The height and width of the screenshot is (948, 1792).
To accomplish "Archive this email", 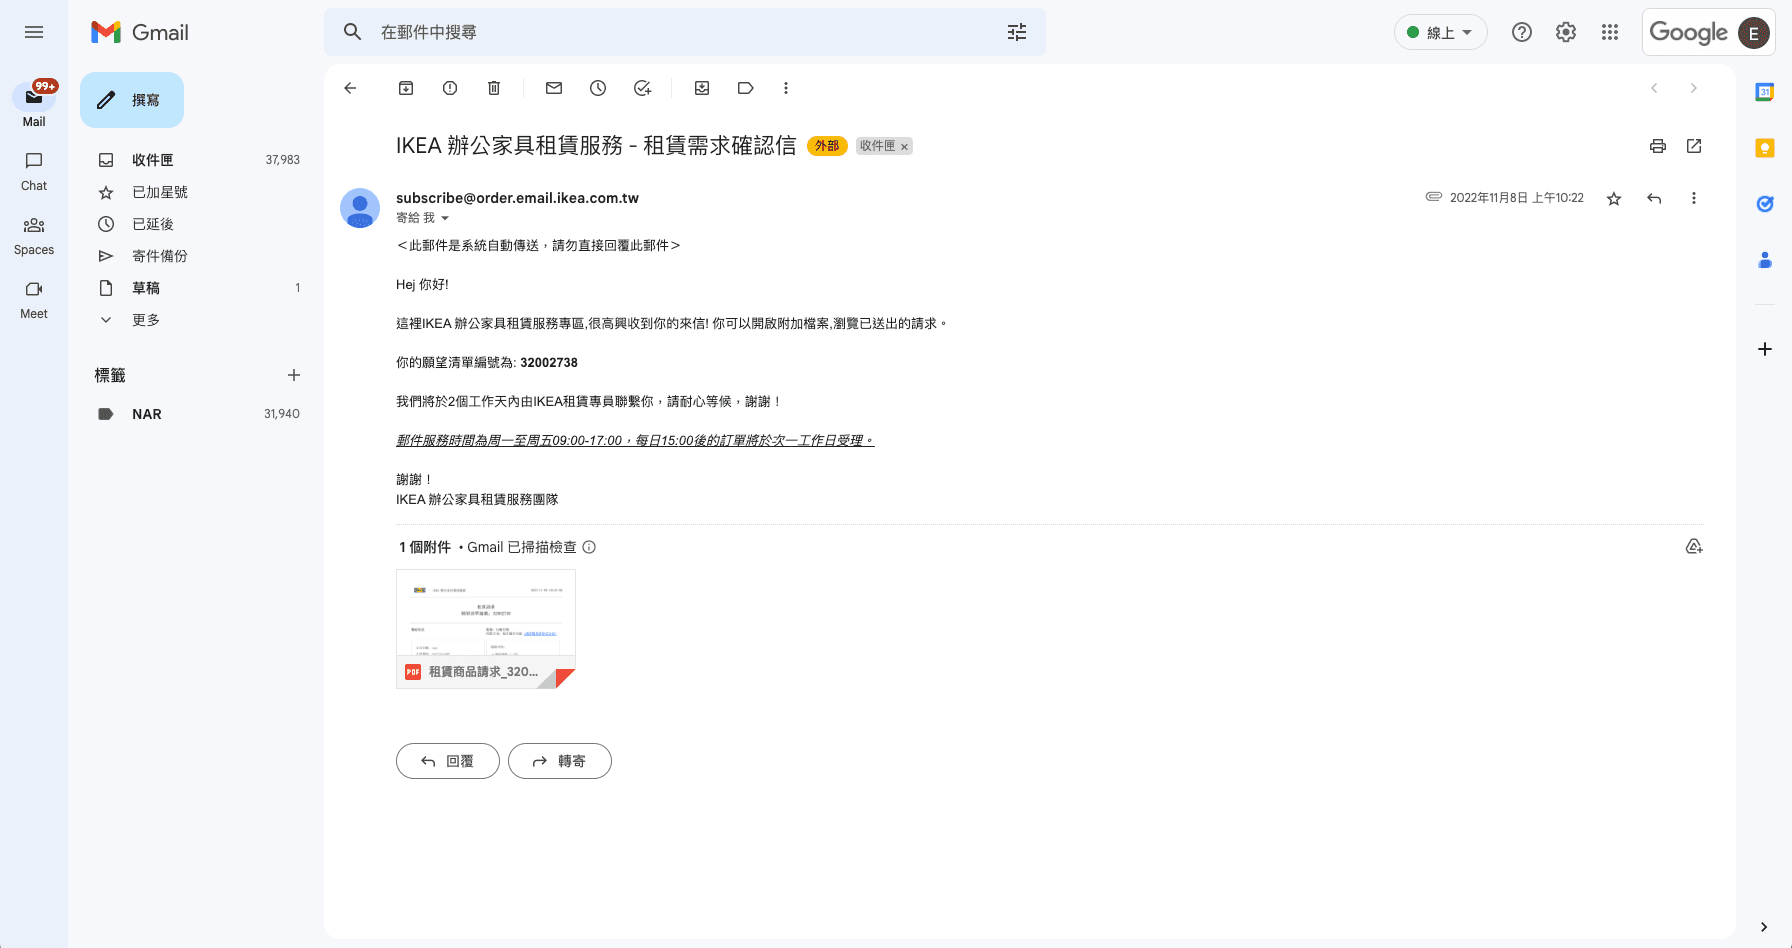I will [406, 88].
